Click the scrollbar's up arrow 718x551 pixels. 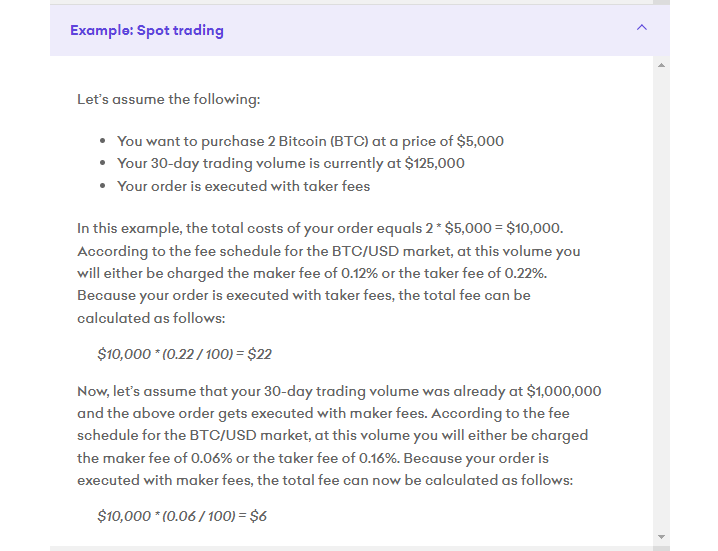661,65
